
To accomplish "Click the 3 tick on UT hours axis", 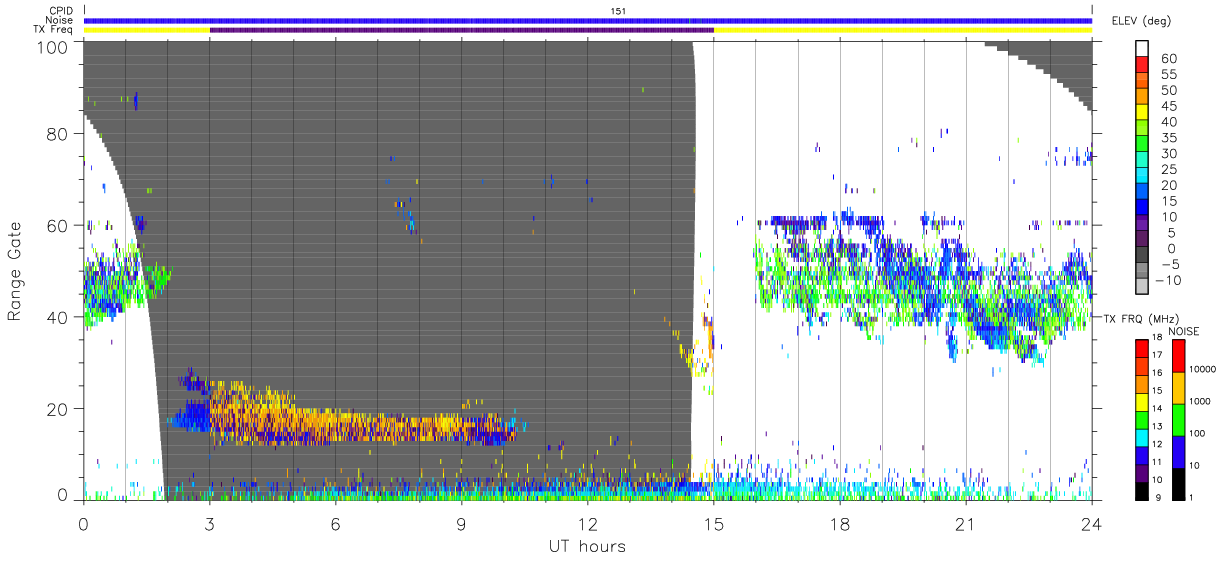I will click(x=210, y=524).
